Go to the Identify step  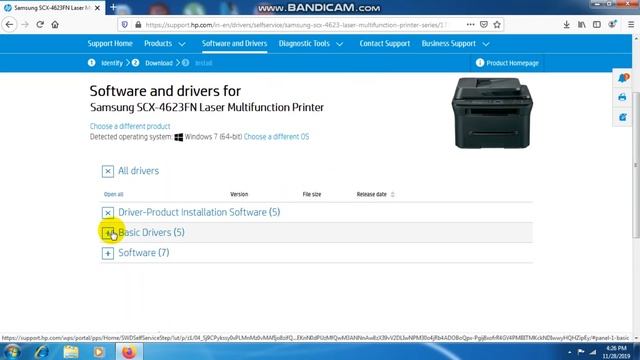pyautogui.click(x=112, y=63)
